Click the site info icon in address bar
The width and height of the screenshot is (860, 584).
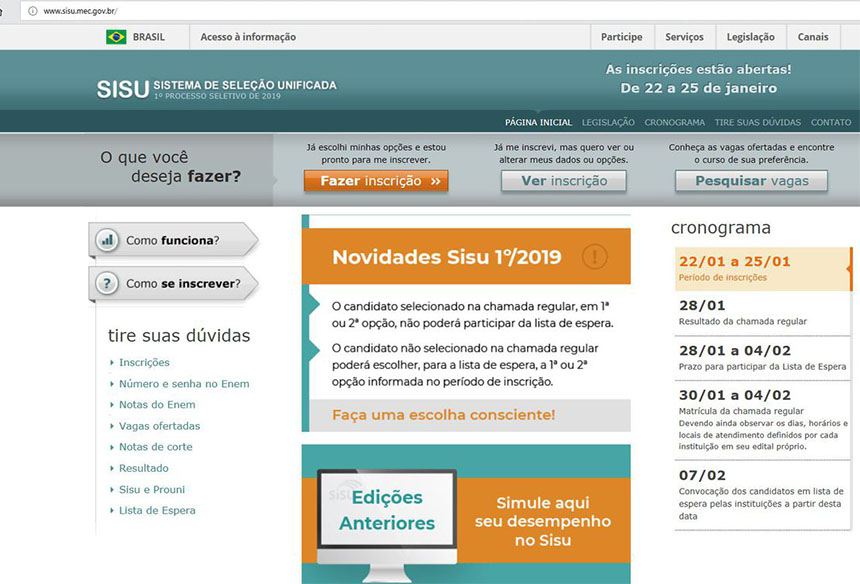[33, 10]
